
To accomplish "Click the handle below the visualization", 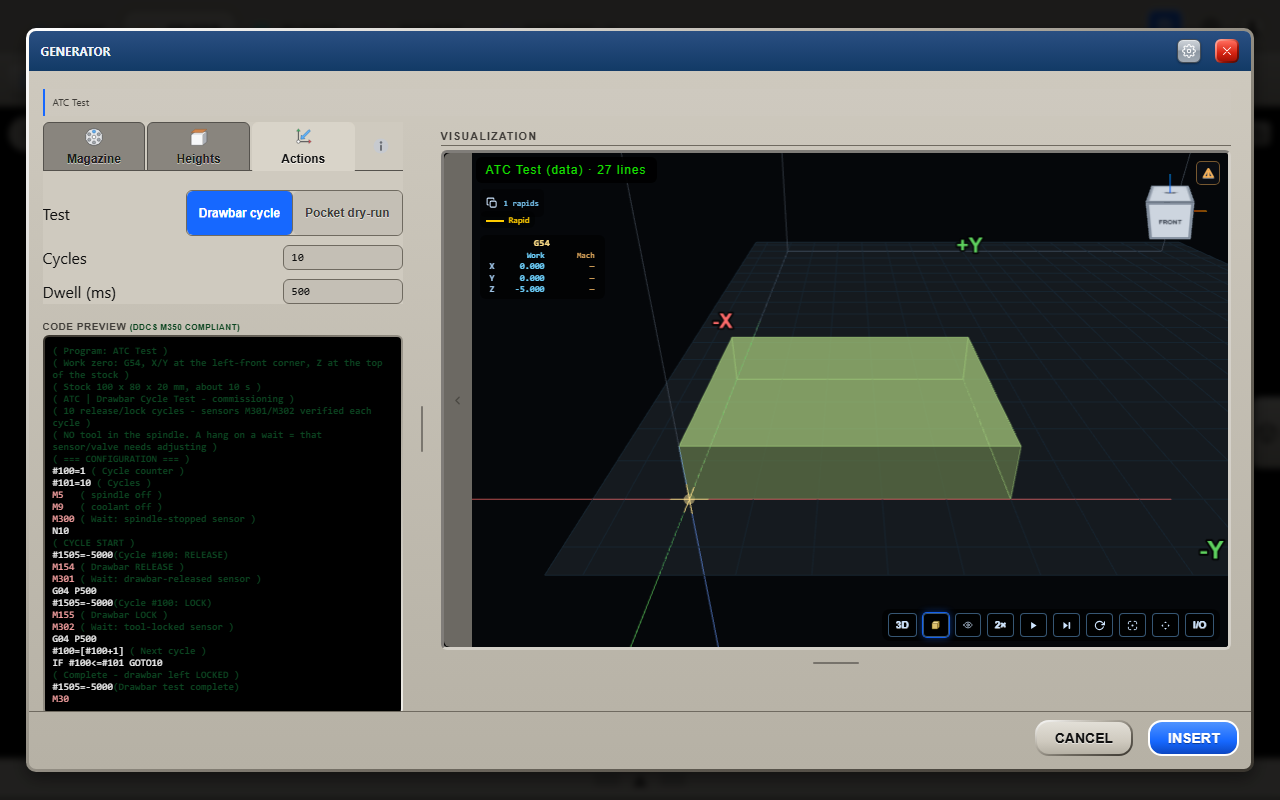I will click(x=836, y=662).
